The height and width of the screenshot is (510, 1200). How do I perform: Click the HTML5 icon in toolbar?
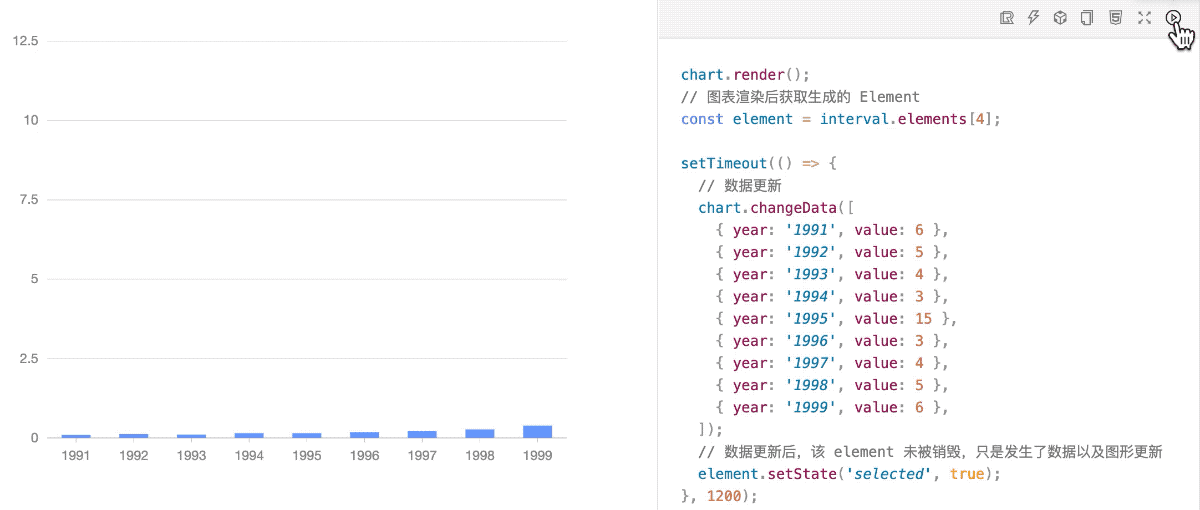1114,17
